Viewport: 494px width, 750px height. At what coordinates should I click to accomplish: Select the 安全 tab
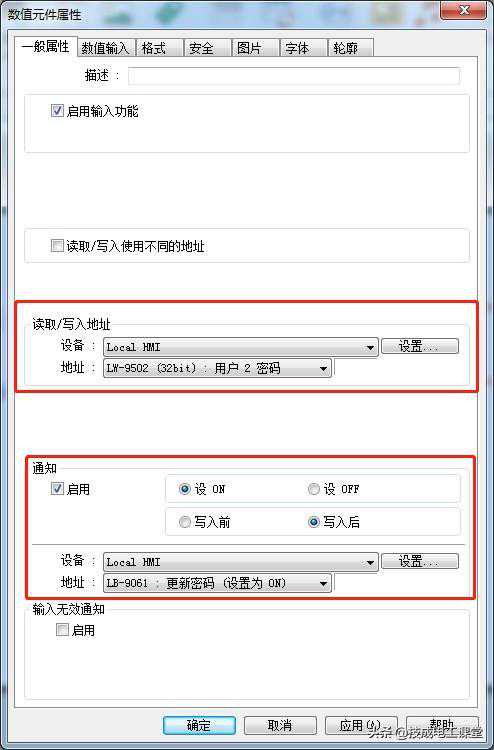pyautogui.click(x=207, y=48)
